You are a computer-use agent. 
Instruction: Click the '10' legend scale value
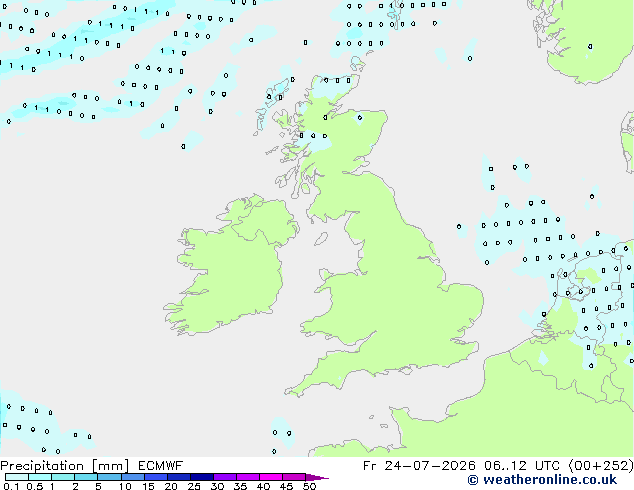click(125, 486)
